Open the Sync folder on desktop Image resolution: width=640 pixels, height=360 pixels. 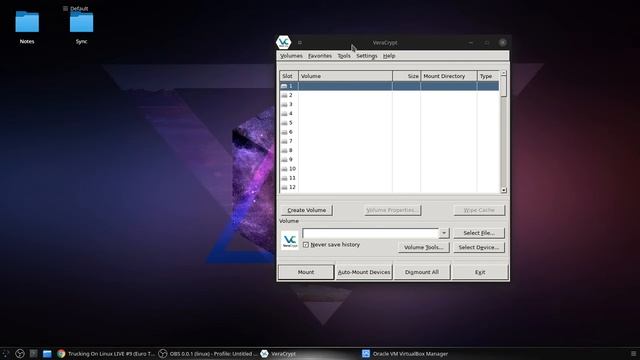(x=81, y=22)
